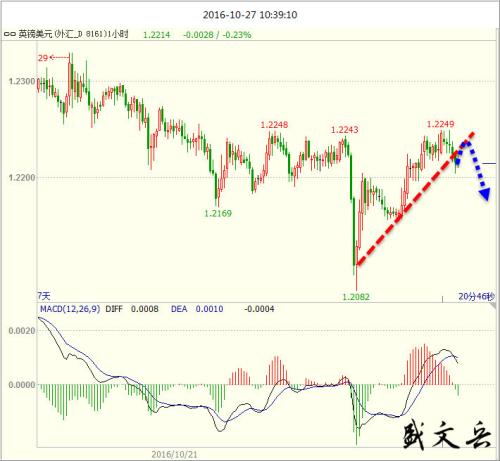Click the 1.2249 high price label
The height and width of the screenshot is (461, 500).
coord(440,124)
